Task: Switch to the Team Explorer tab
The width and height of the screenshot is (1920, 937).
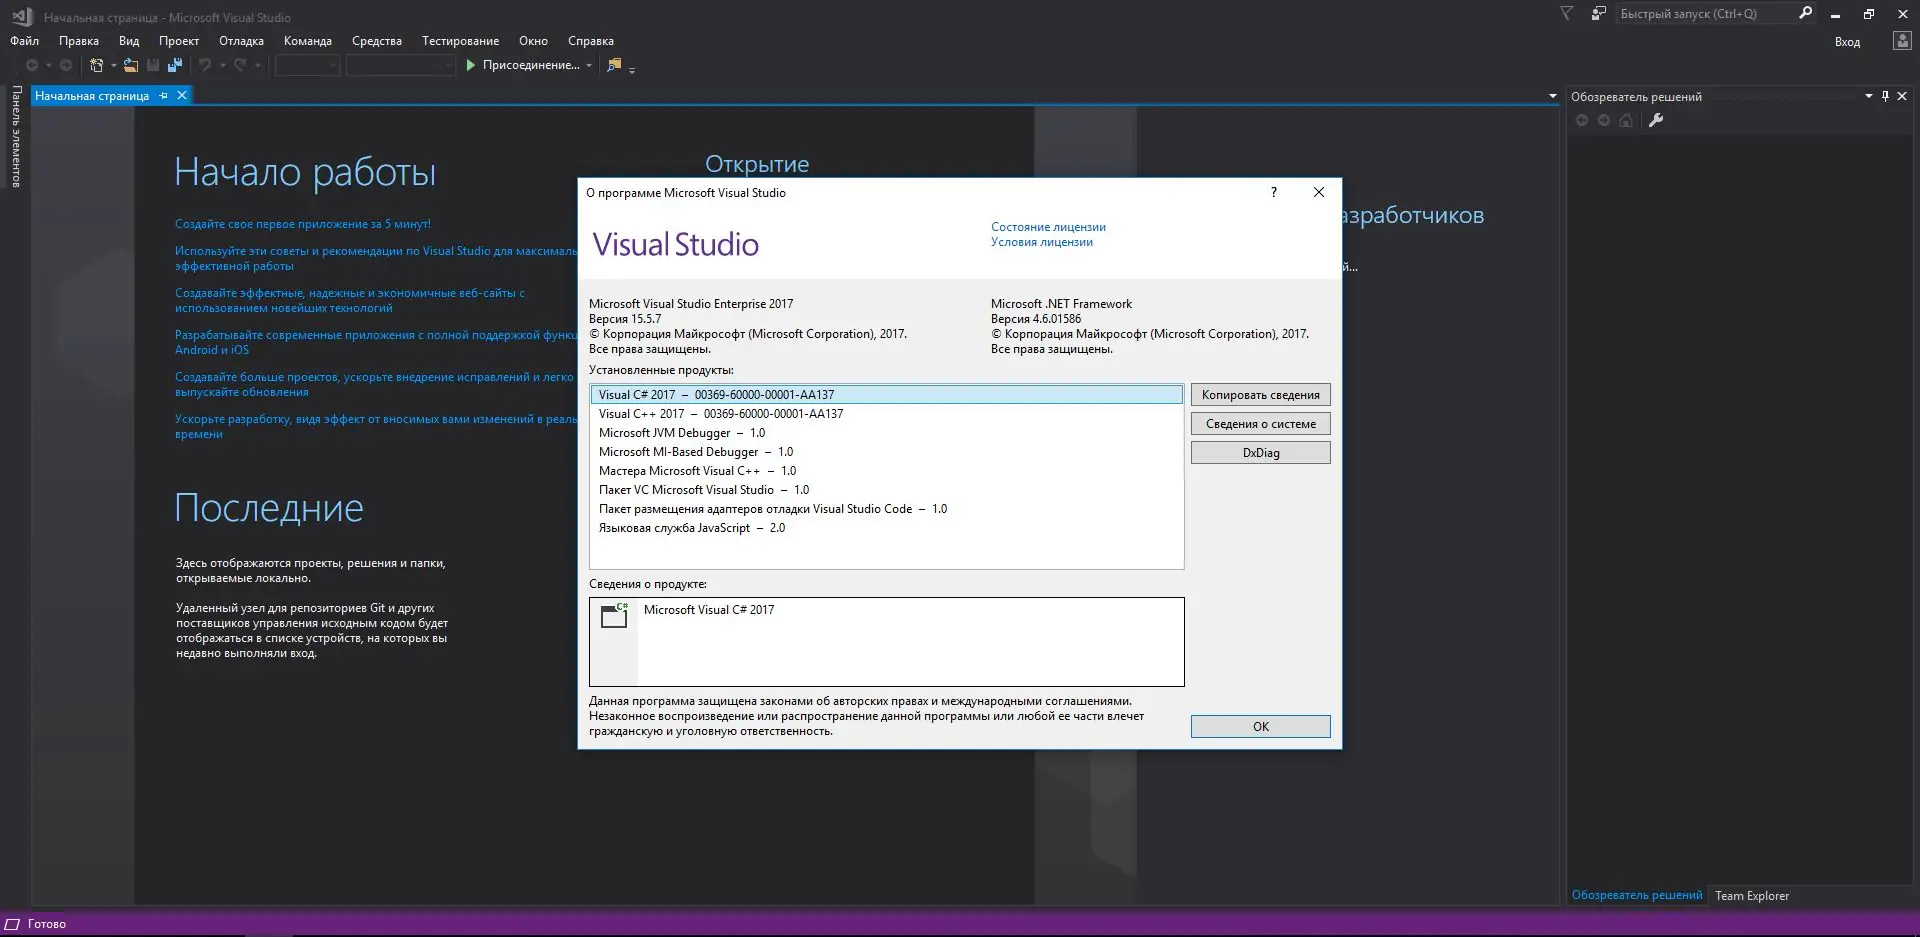Action: pyautogui.click(x=1751, y=895)
